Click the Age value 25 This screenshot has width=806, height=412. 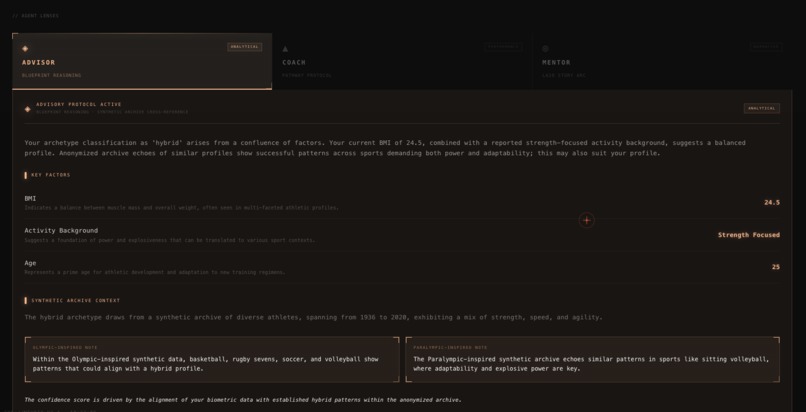(x=776, y=267)
